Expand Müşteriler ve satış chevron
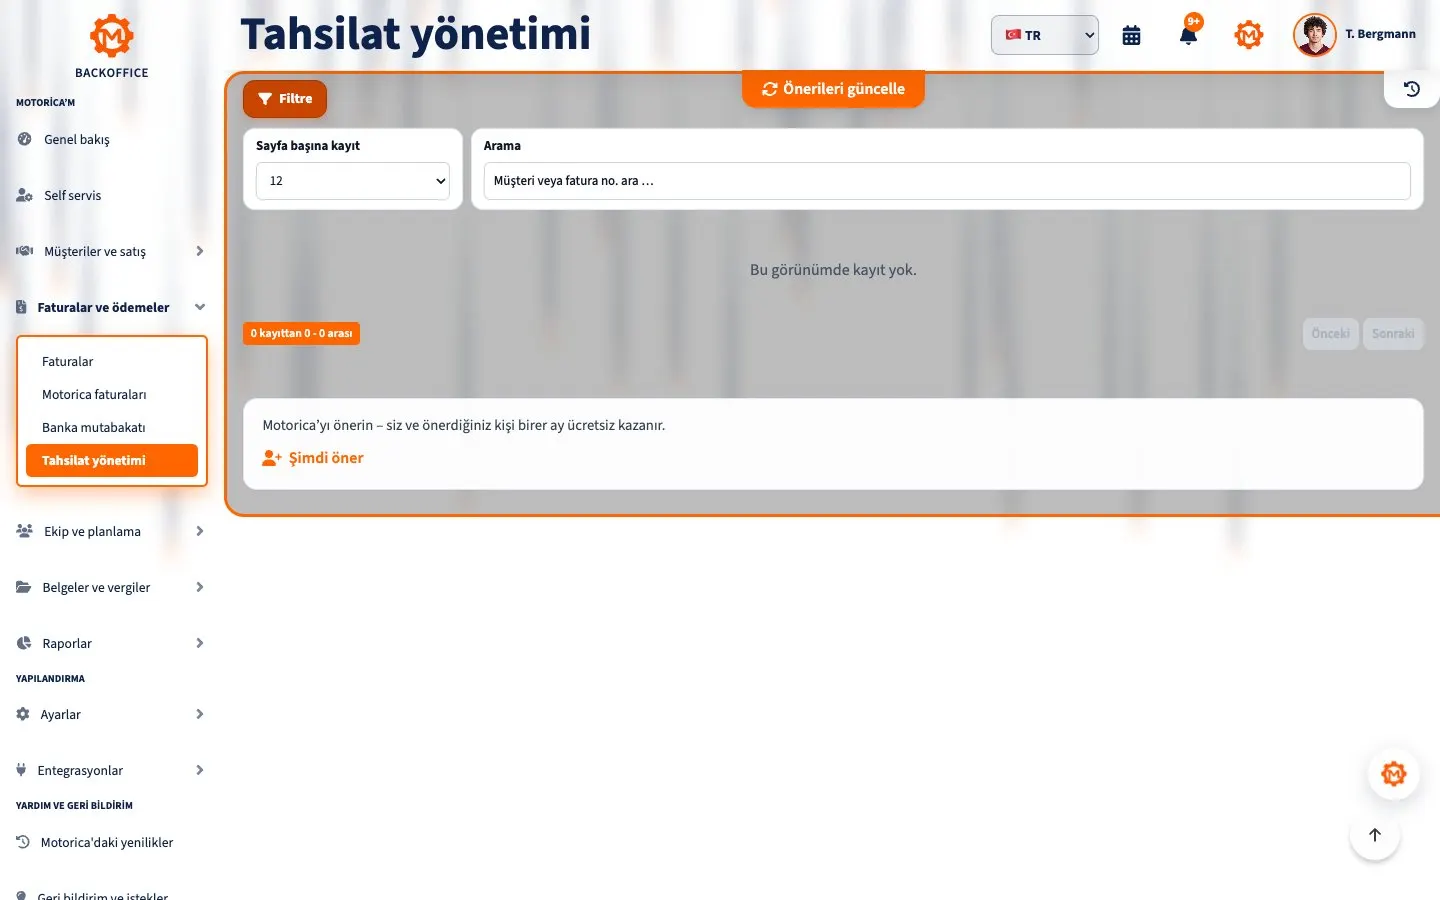 tap(200, 251)
